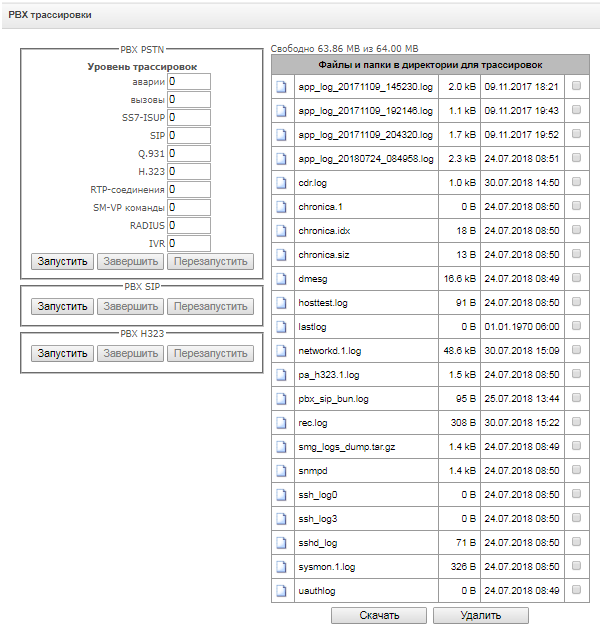Mark the networkd.1.log checkbox
The image size is (602, 635).
(x=576, y=349)
